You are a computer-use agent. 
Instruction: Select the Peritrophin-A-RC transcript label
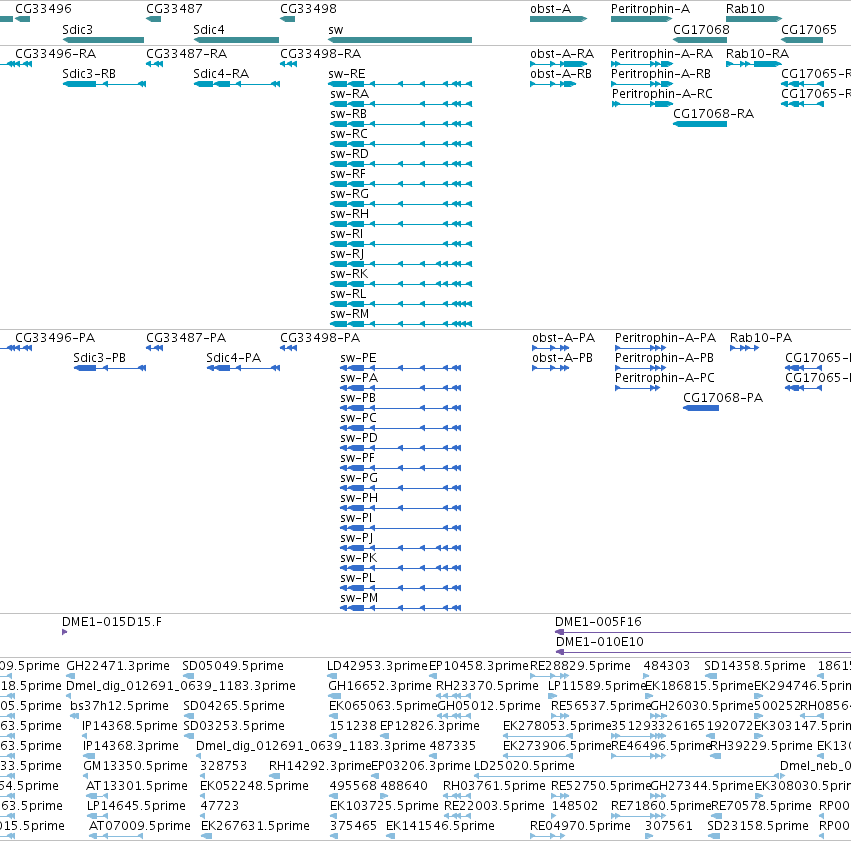(663, 94)
